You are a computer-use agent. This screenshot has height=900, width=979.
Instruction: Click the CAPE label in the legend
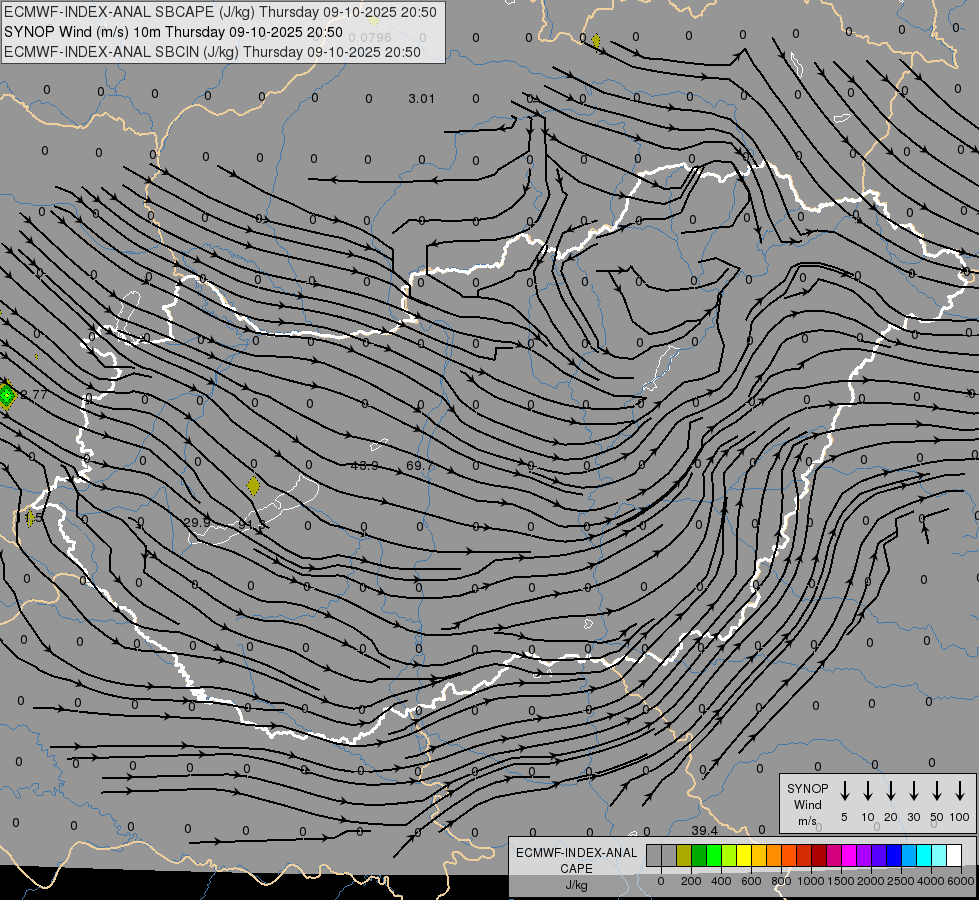[576, 869]
